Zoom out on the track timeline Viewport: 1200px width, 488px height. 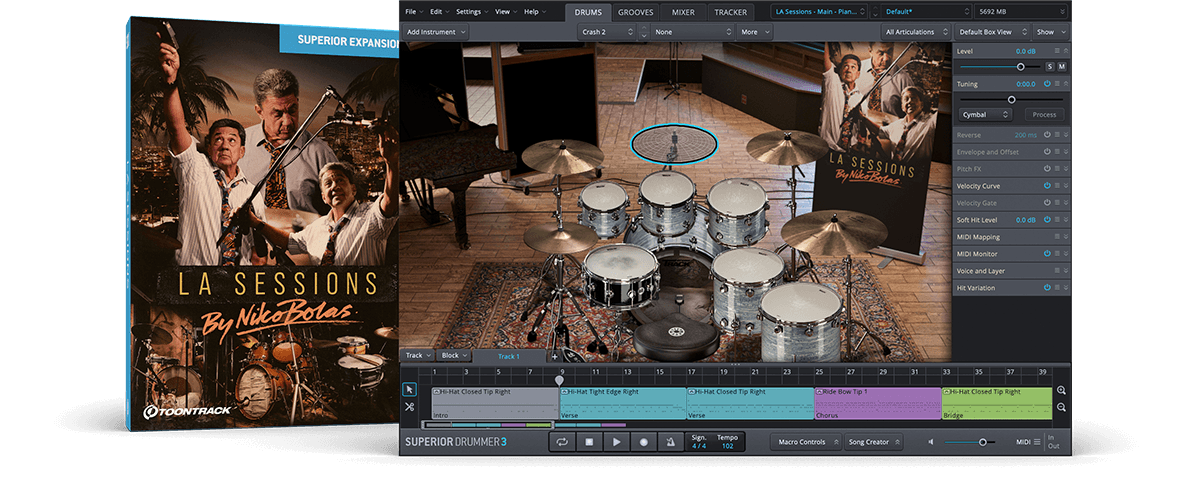[x=1061, y=407]
